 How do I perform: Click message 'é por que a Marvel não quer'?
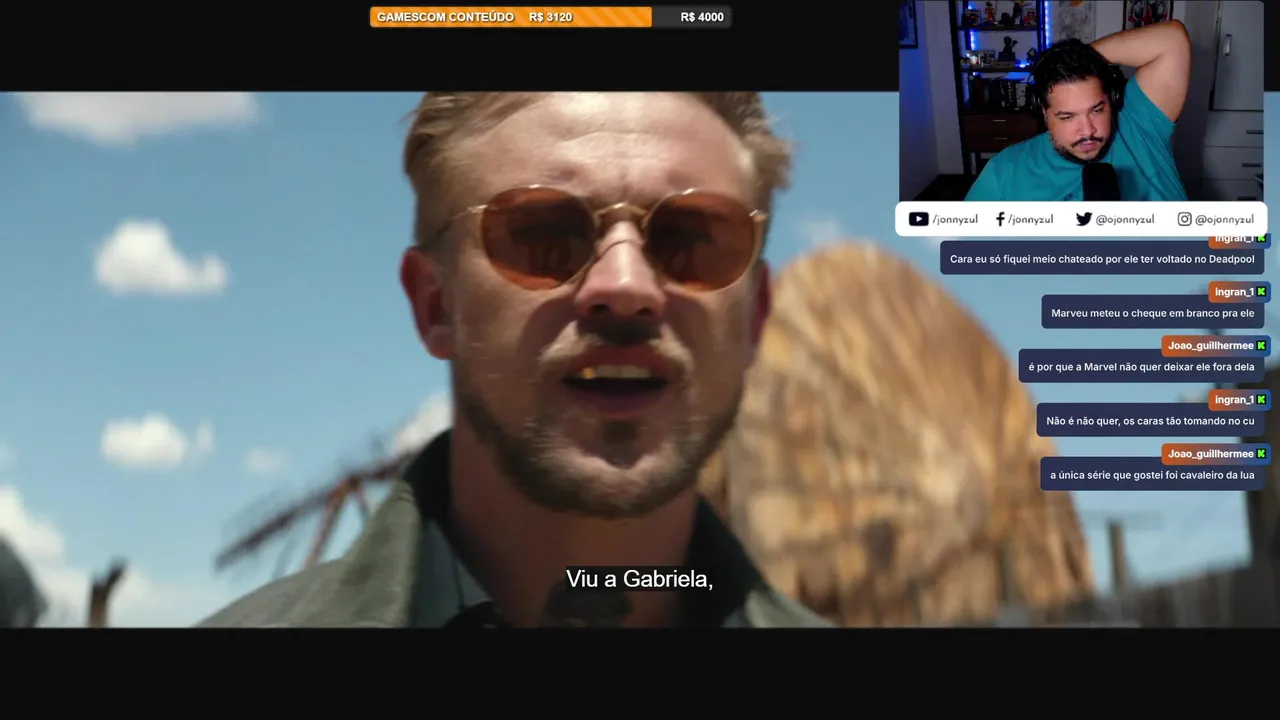(x=1141, y=367)
